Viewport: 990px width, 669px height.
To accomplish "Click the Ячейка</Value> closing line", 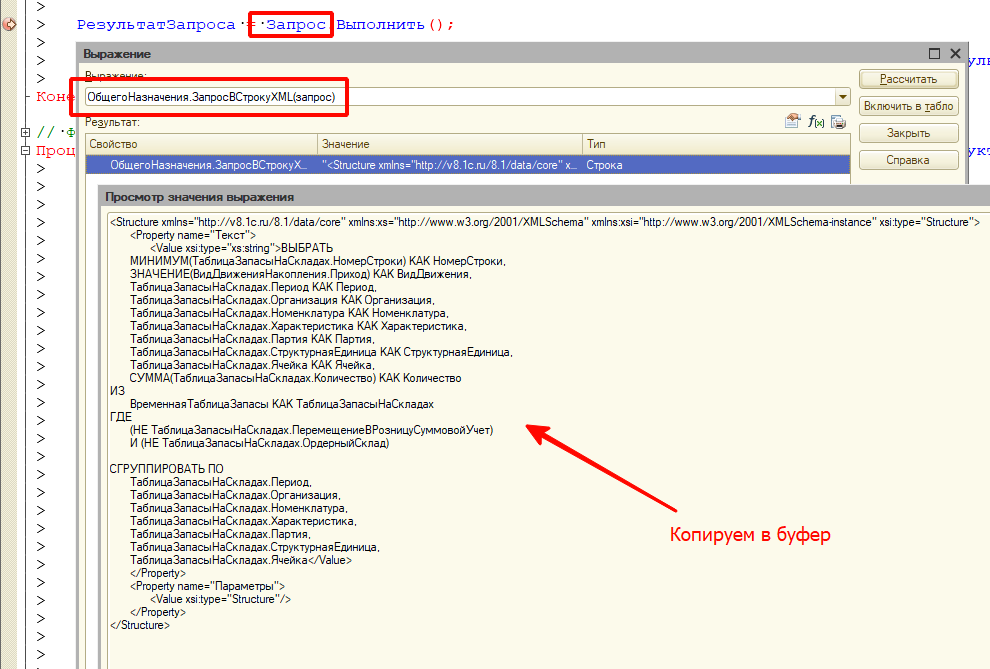I will pos(241,560).
